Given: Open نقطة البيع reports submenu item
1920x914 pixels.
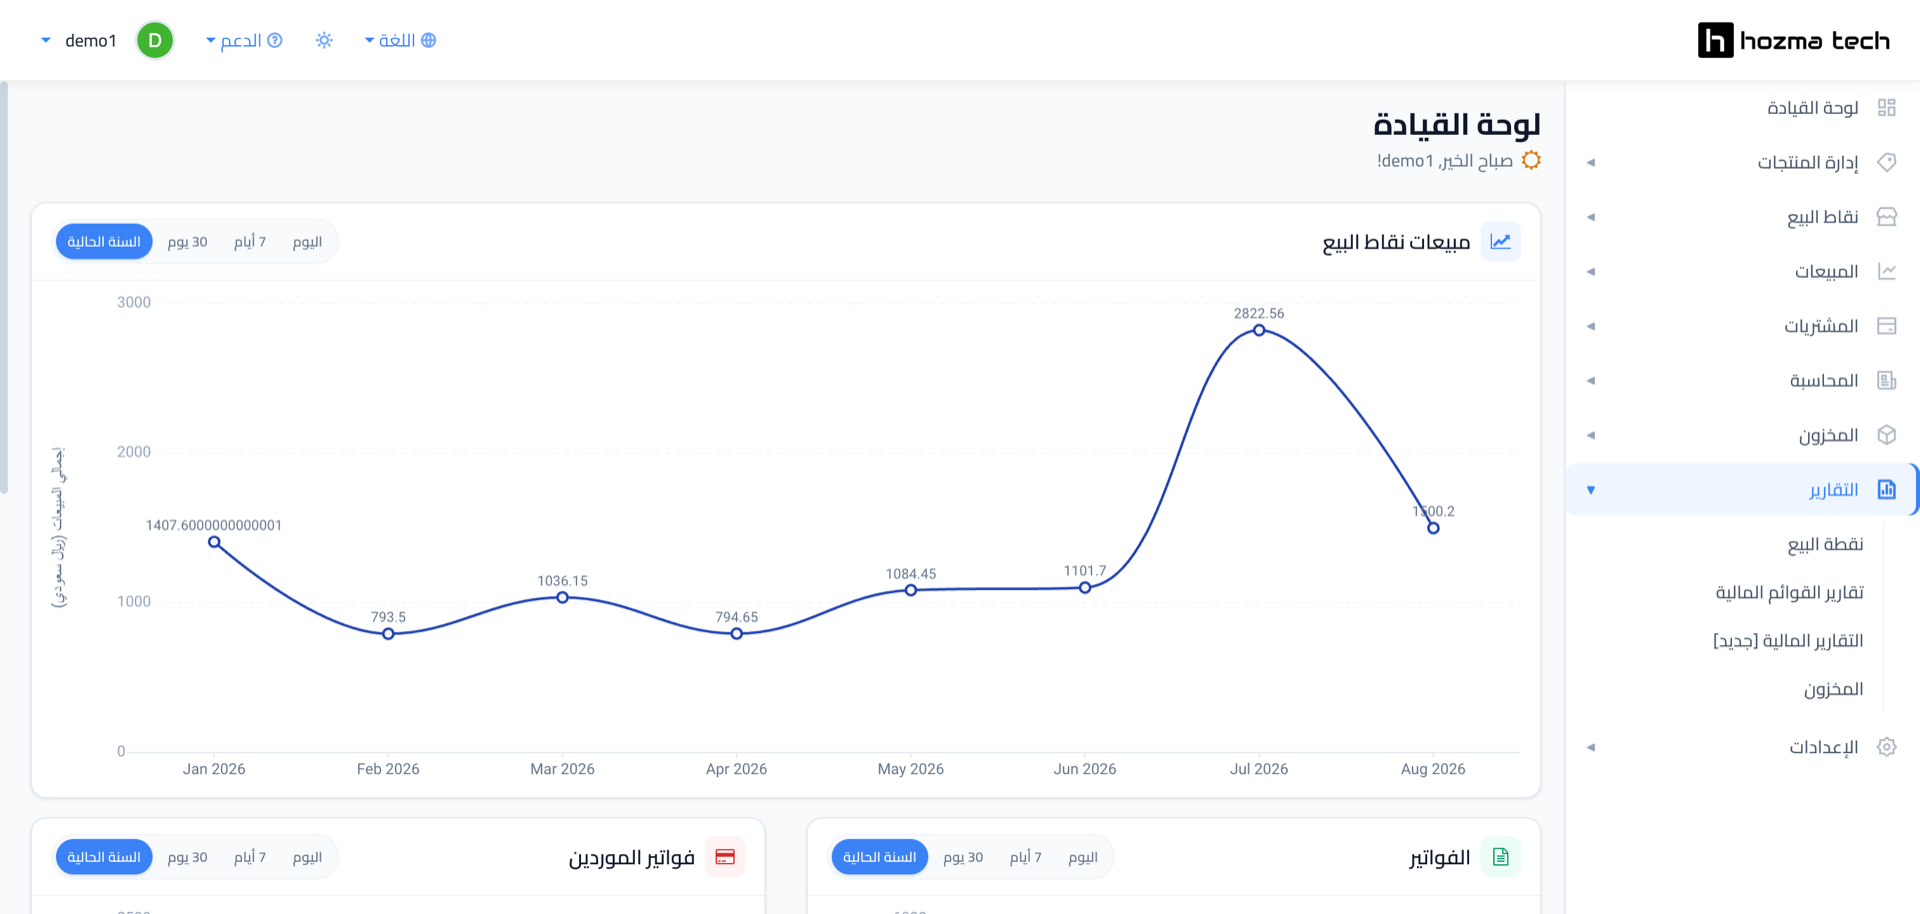Looking at the screenshot, I should pos(1825,544).
